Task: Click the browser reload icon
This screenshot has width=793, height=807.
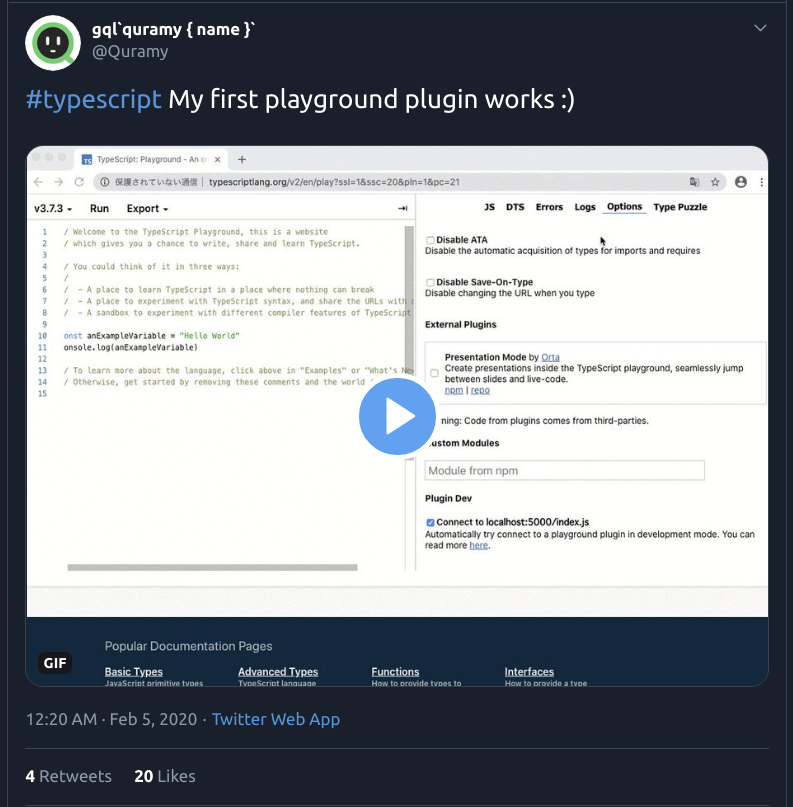Action: click(x=79, y=182)
